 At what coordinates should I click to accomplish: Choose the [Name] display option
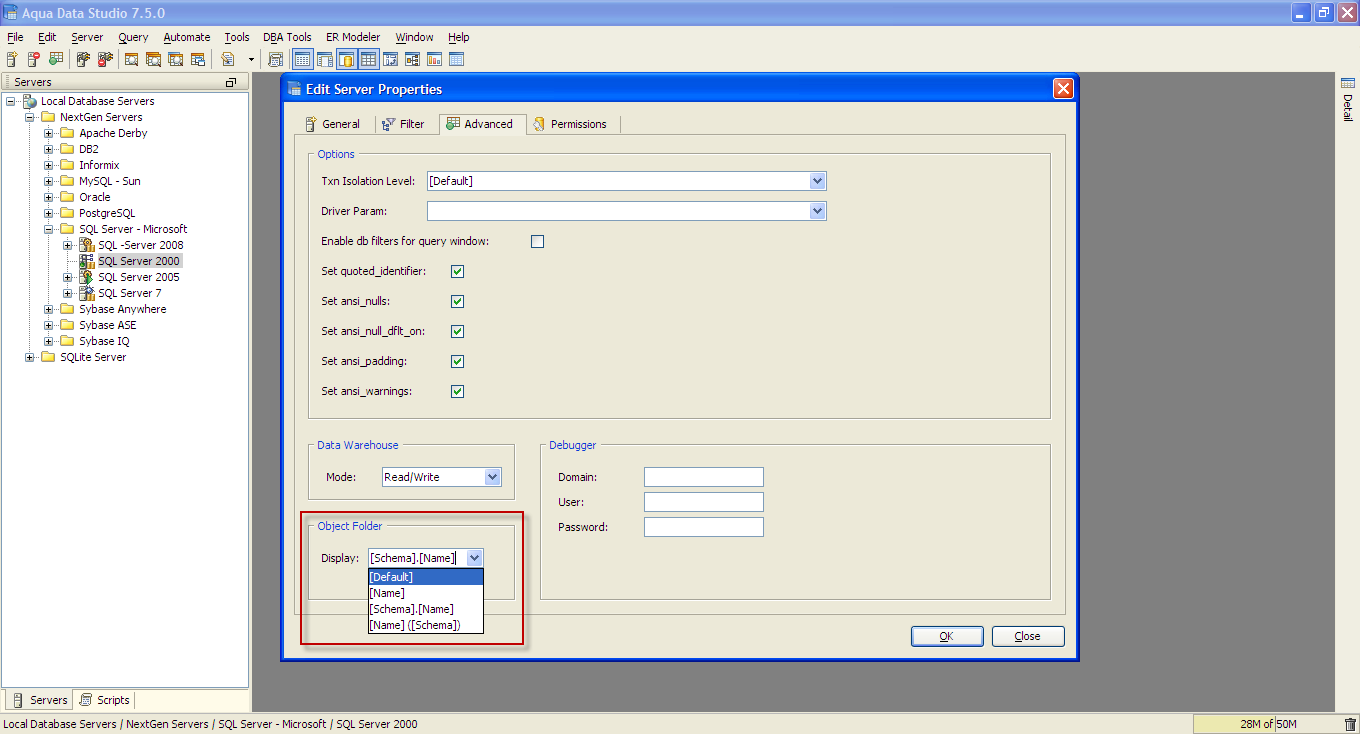[426, 593]
